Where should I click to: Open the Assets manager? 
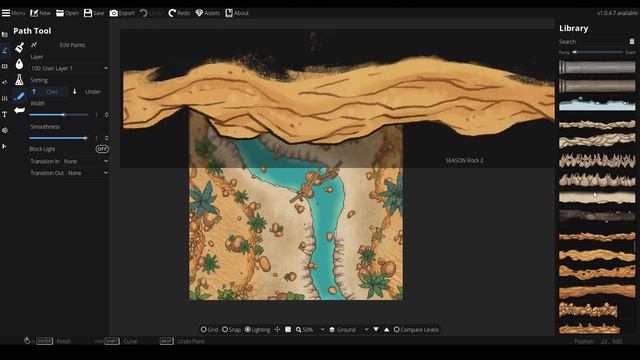point(207,13)
